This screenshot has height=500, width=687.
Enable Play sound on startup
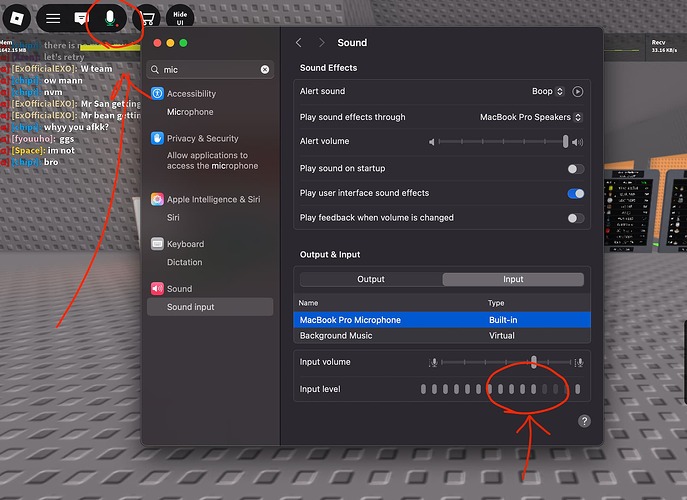pos(576,169)
